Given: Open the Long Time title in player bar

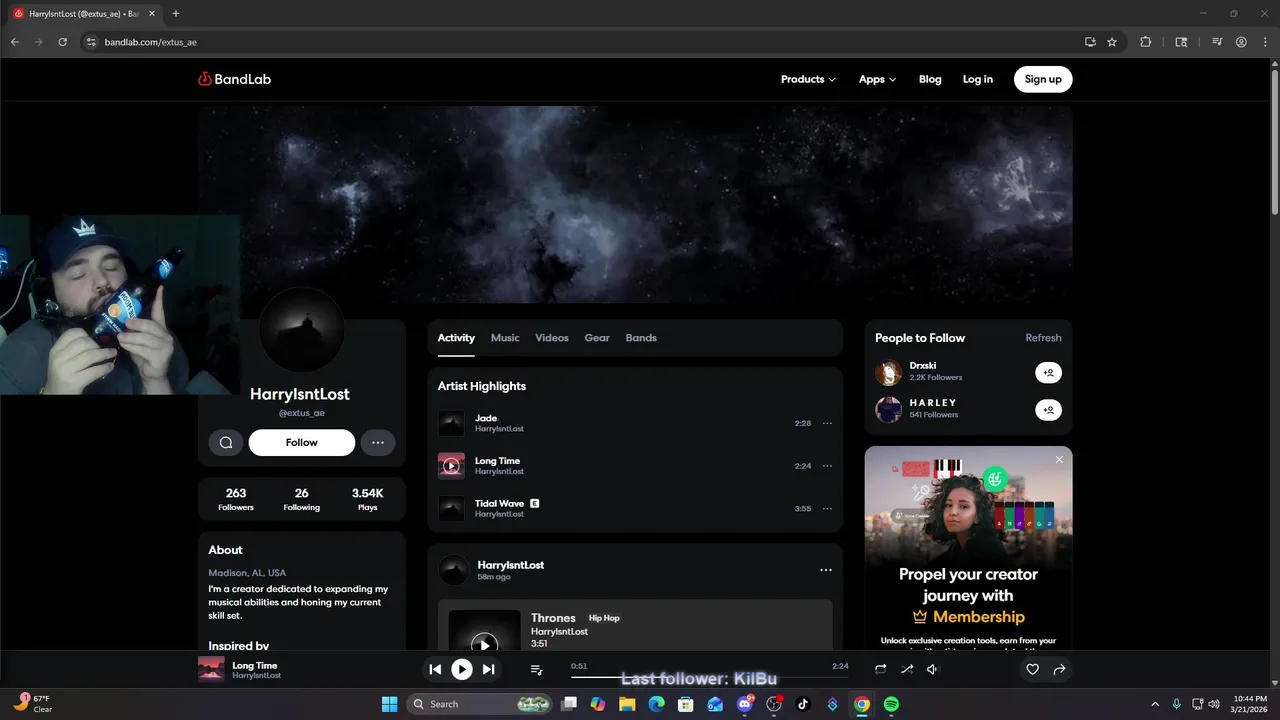Looking at the screenshot, I should pos(255,665).
